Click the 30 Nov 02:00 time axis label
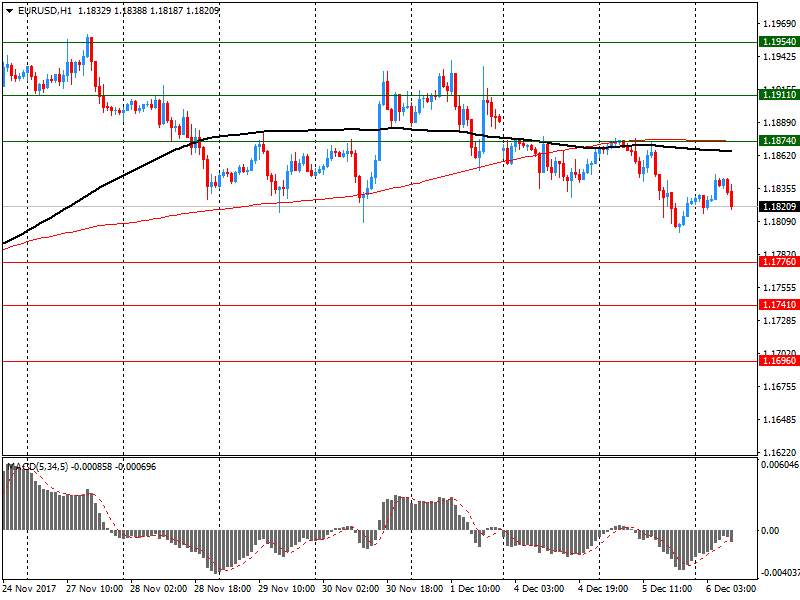Image resolution: width=800 pixels, height=600 pixels. pyautogui.click(x=351, y=589)
